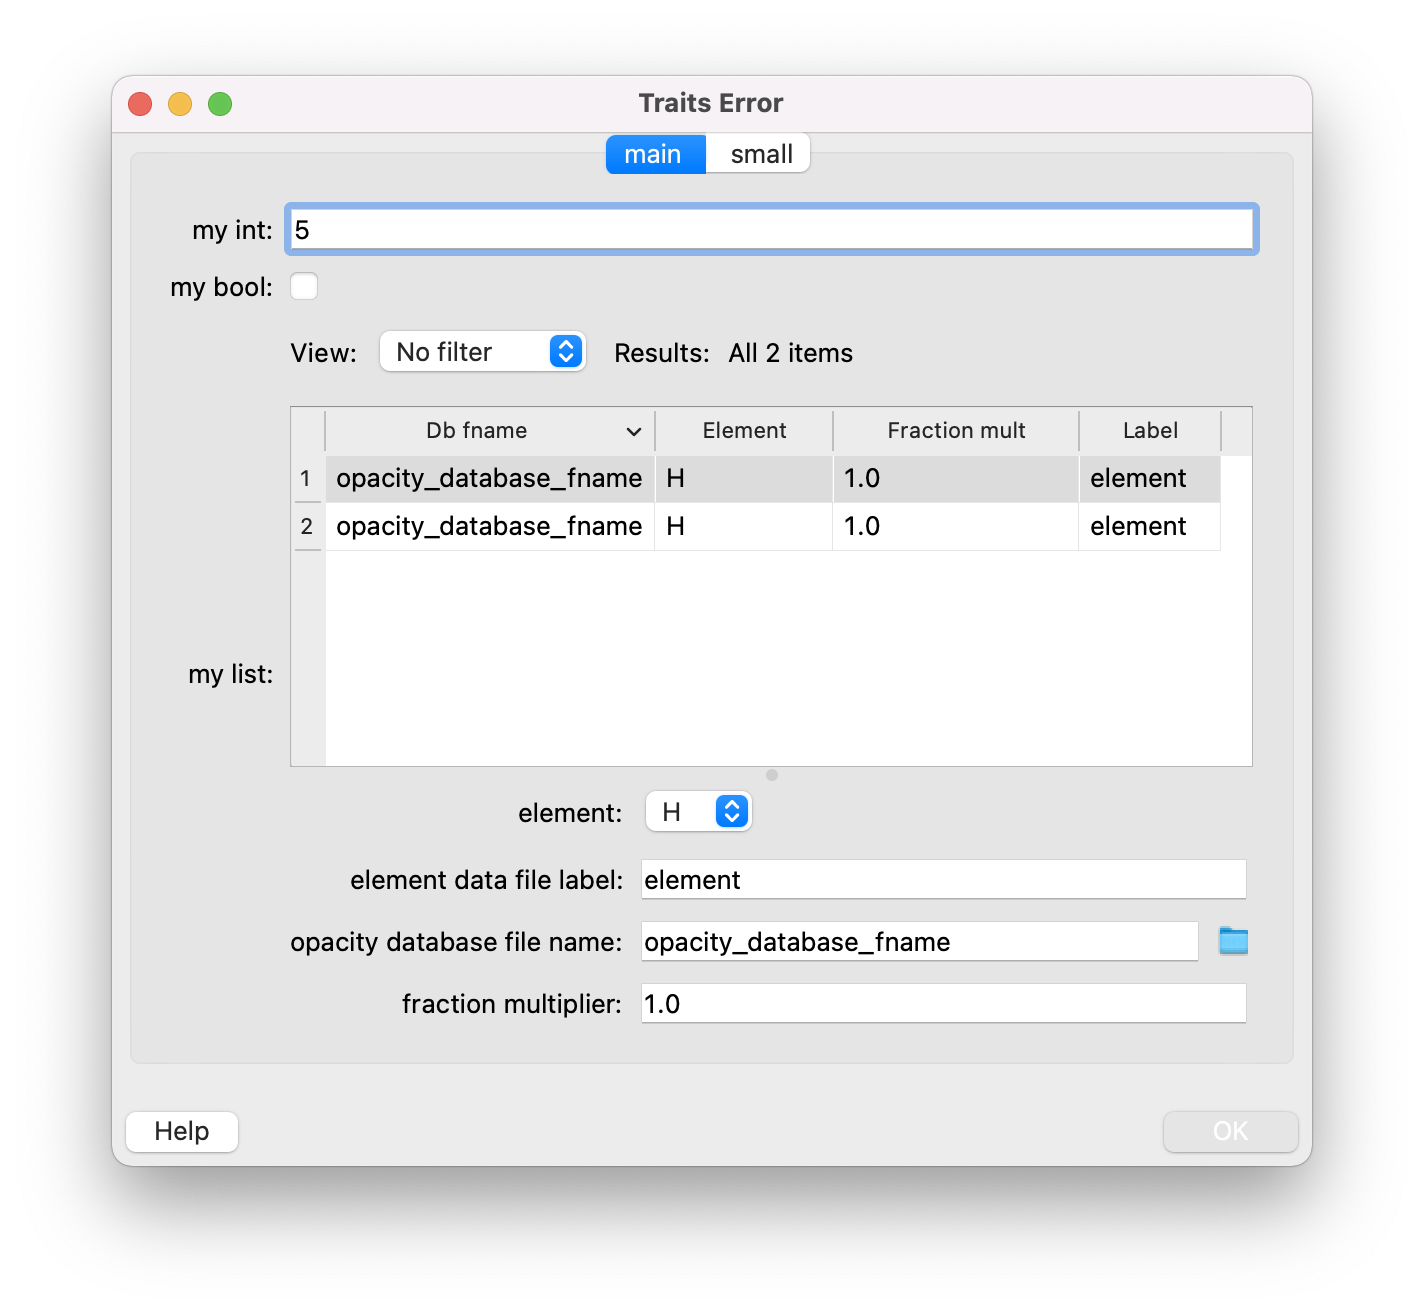Click the resize handle below the table
1424x1314 pixels.
771,773
